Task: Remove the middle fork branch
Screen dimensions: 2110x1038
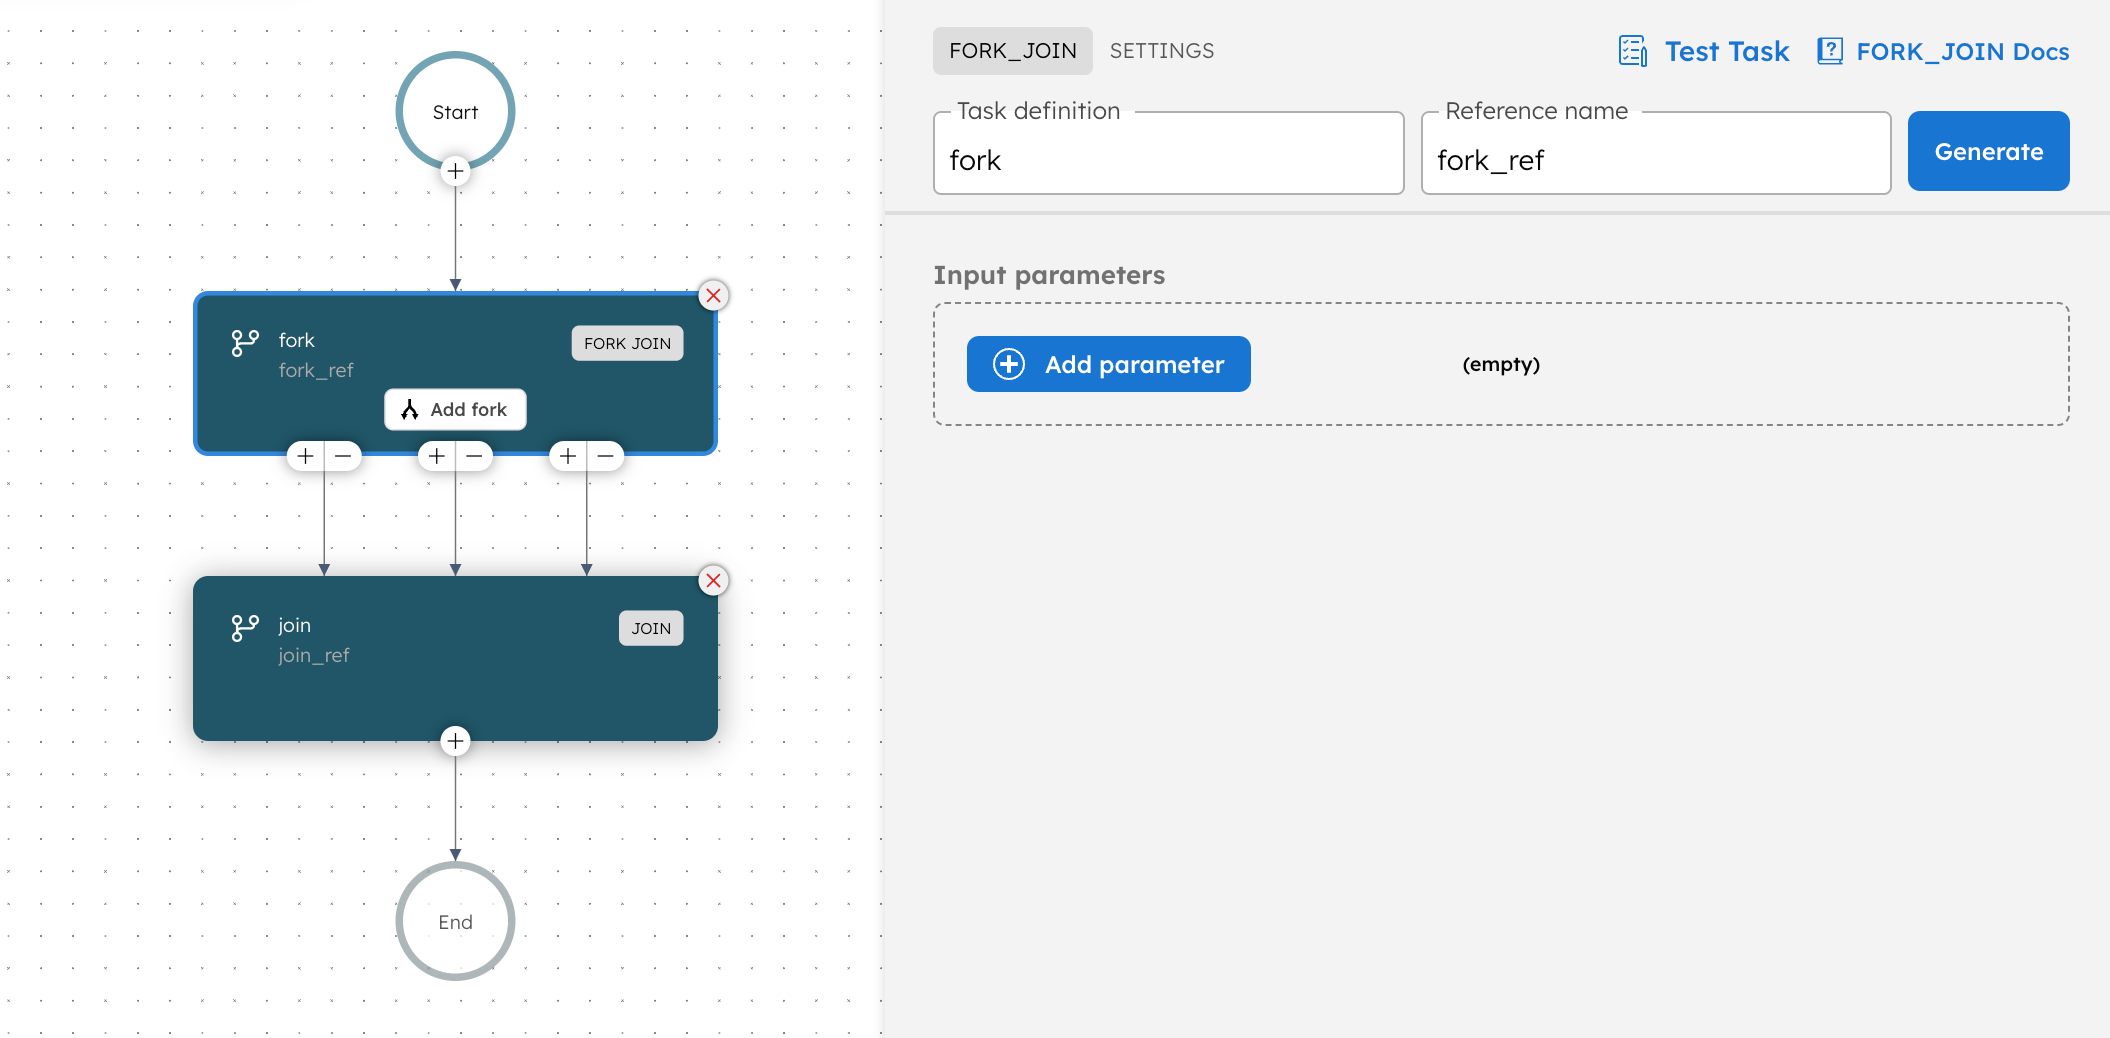Action: tap(474, 456)
